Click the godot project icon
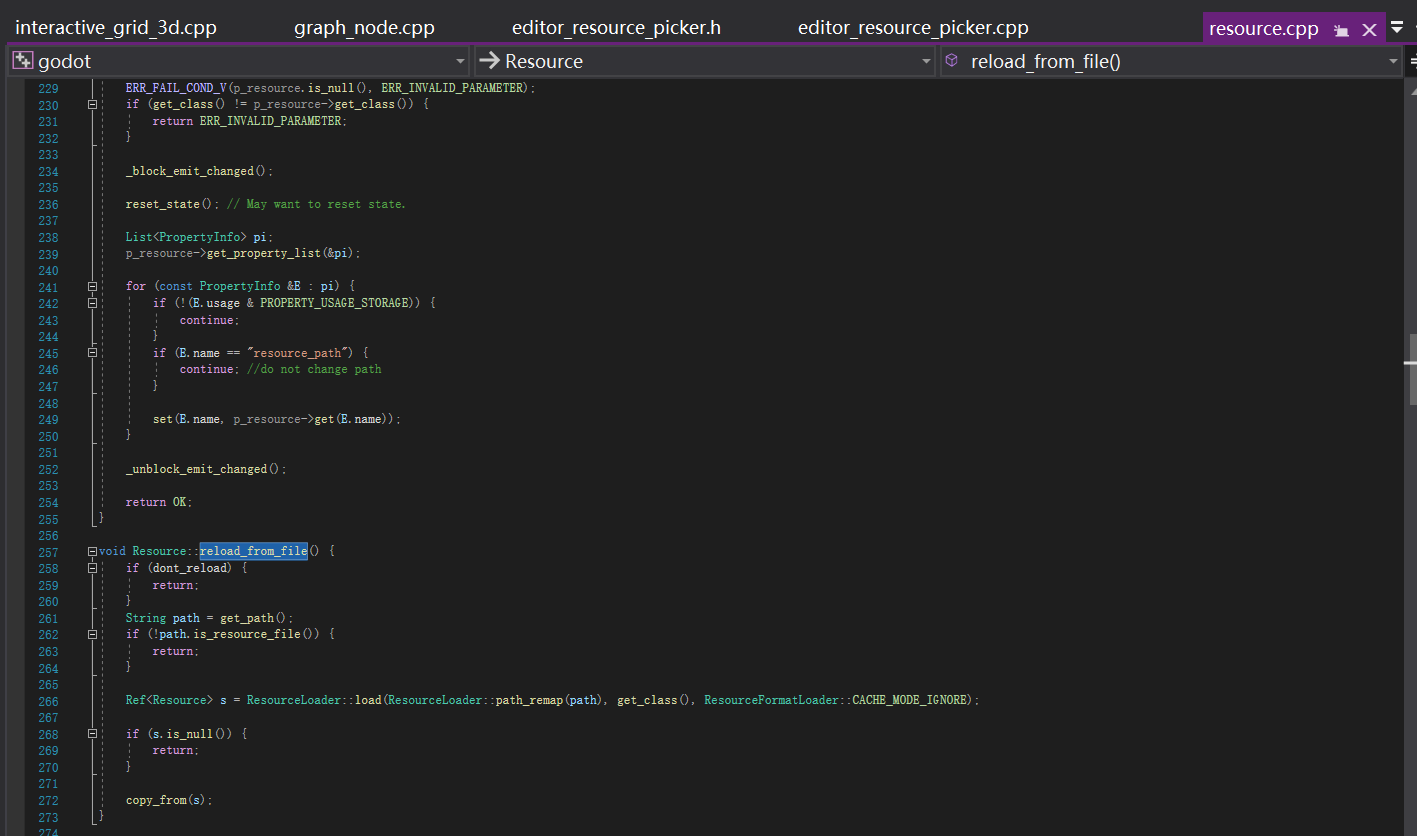This screenshot has height=836, width=1417. (23, 61)
